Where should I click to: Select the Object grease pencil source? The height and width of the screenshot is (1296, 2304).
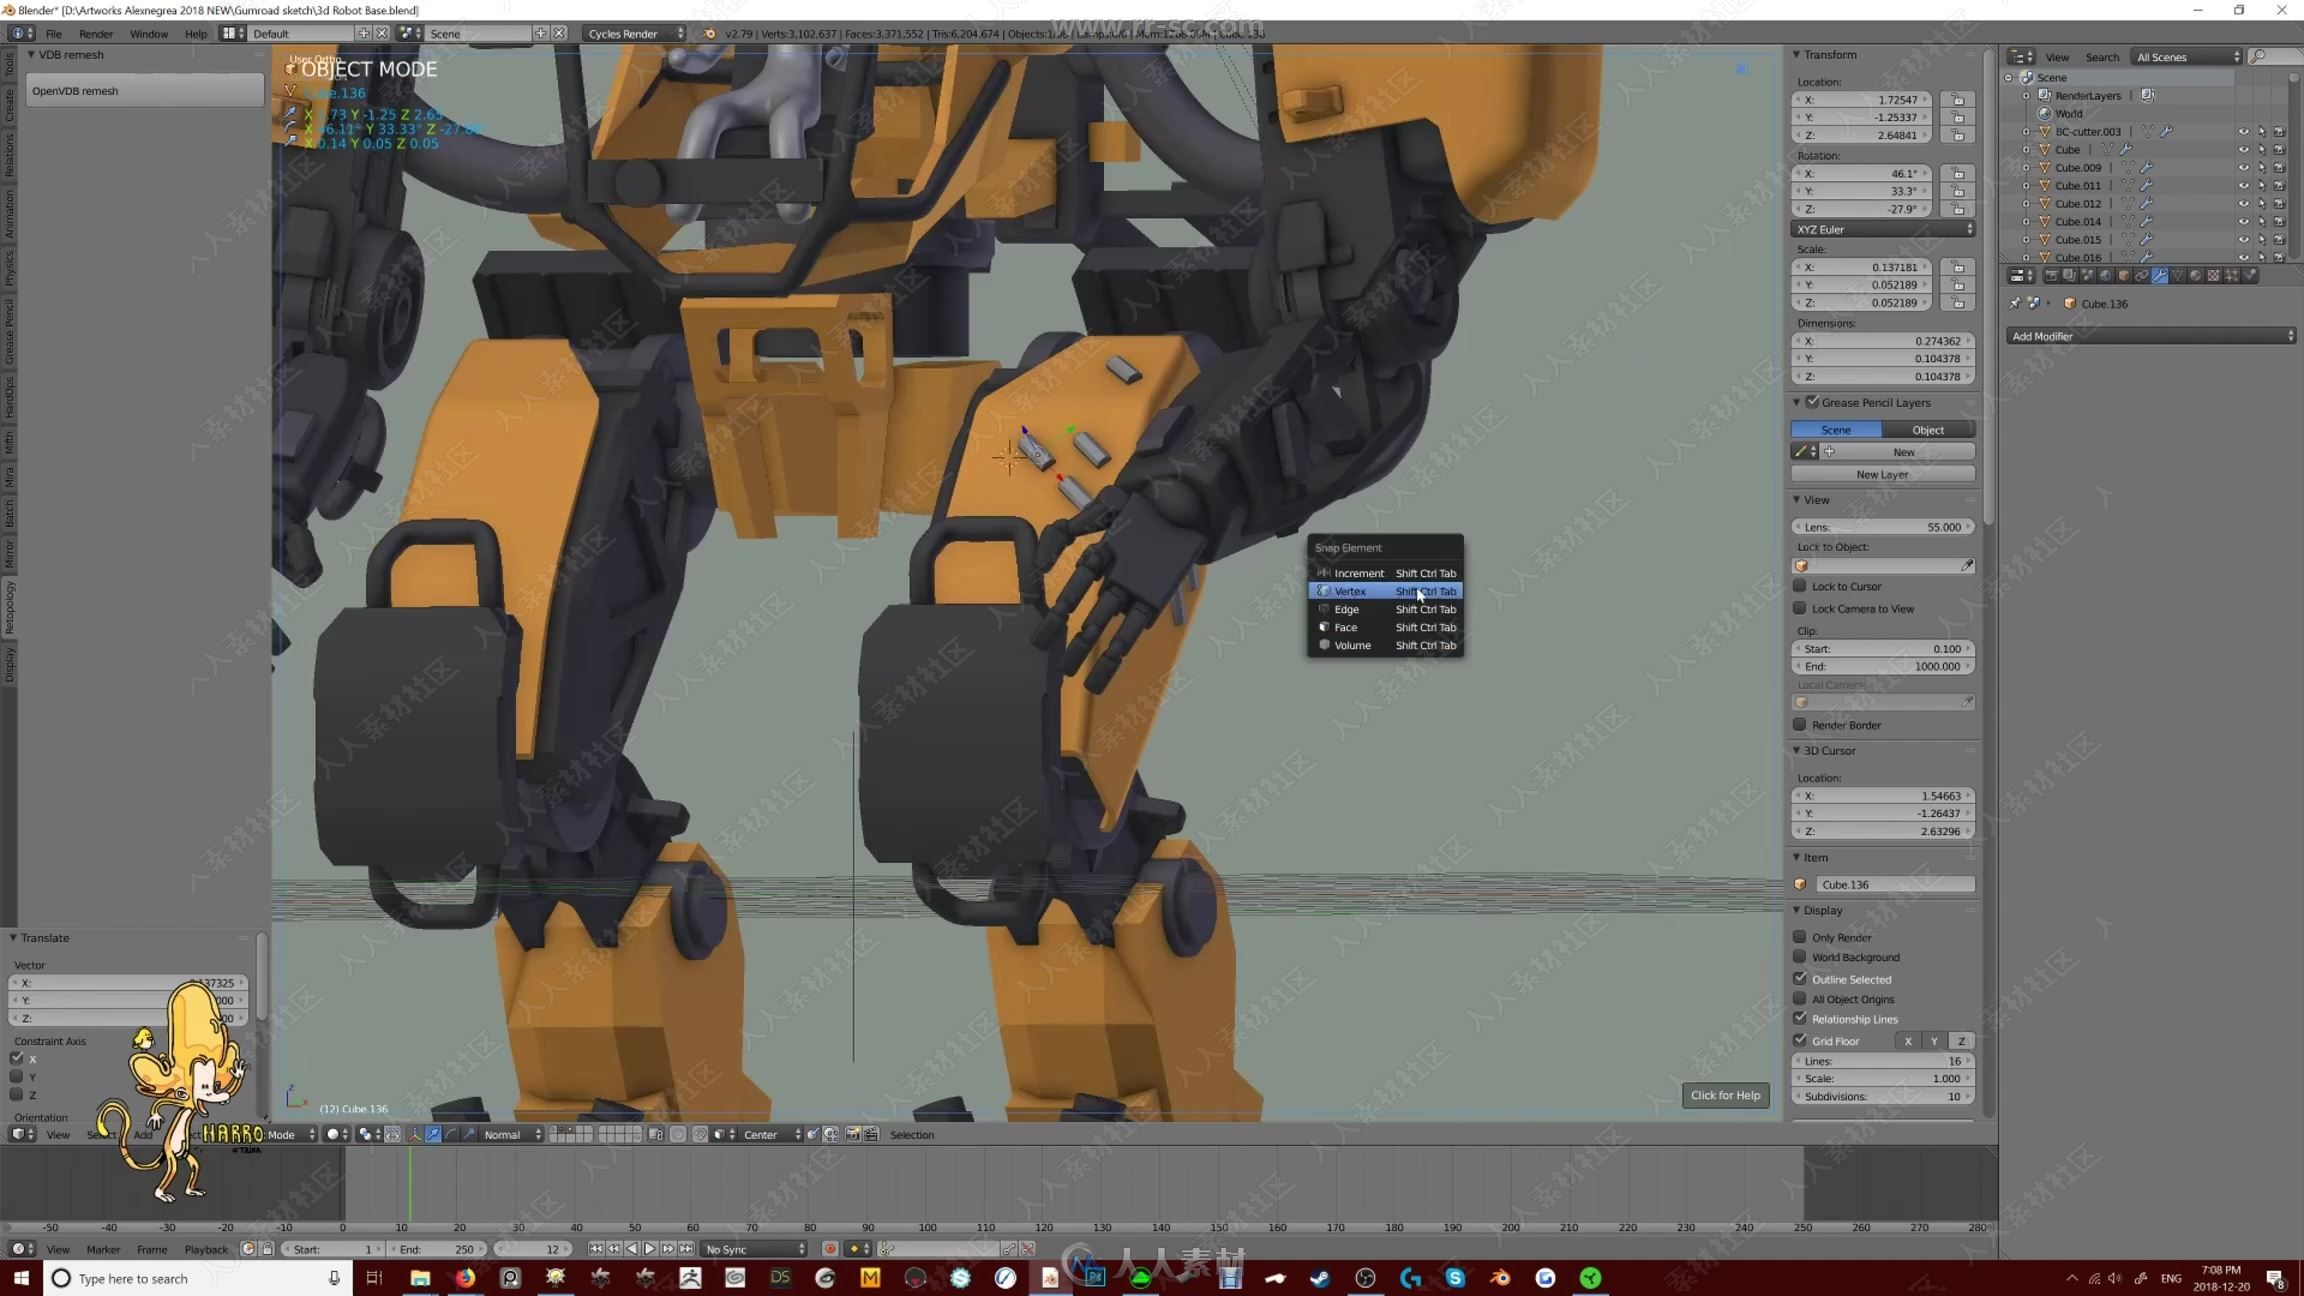(1928, 430)
